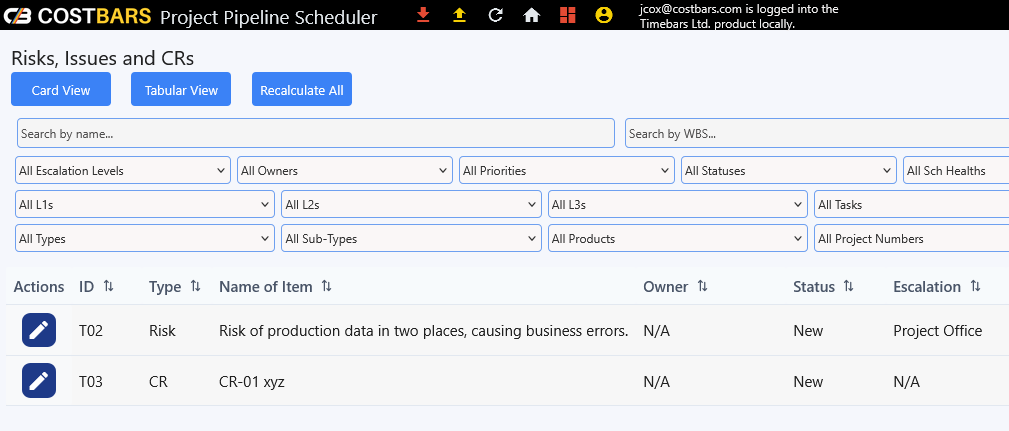Click the yellow upload arrow icon
This screenshot has height=431, width=1009.
coord(459,15)
